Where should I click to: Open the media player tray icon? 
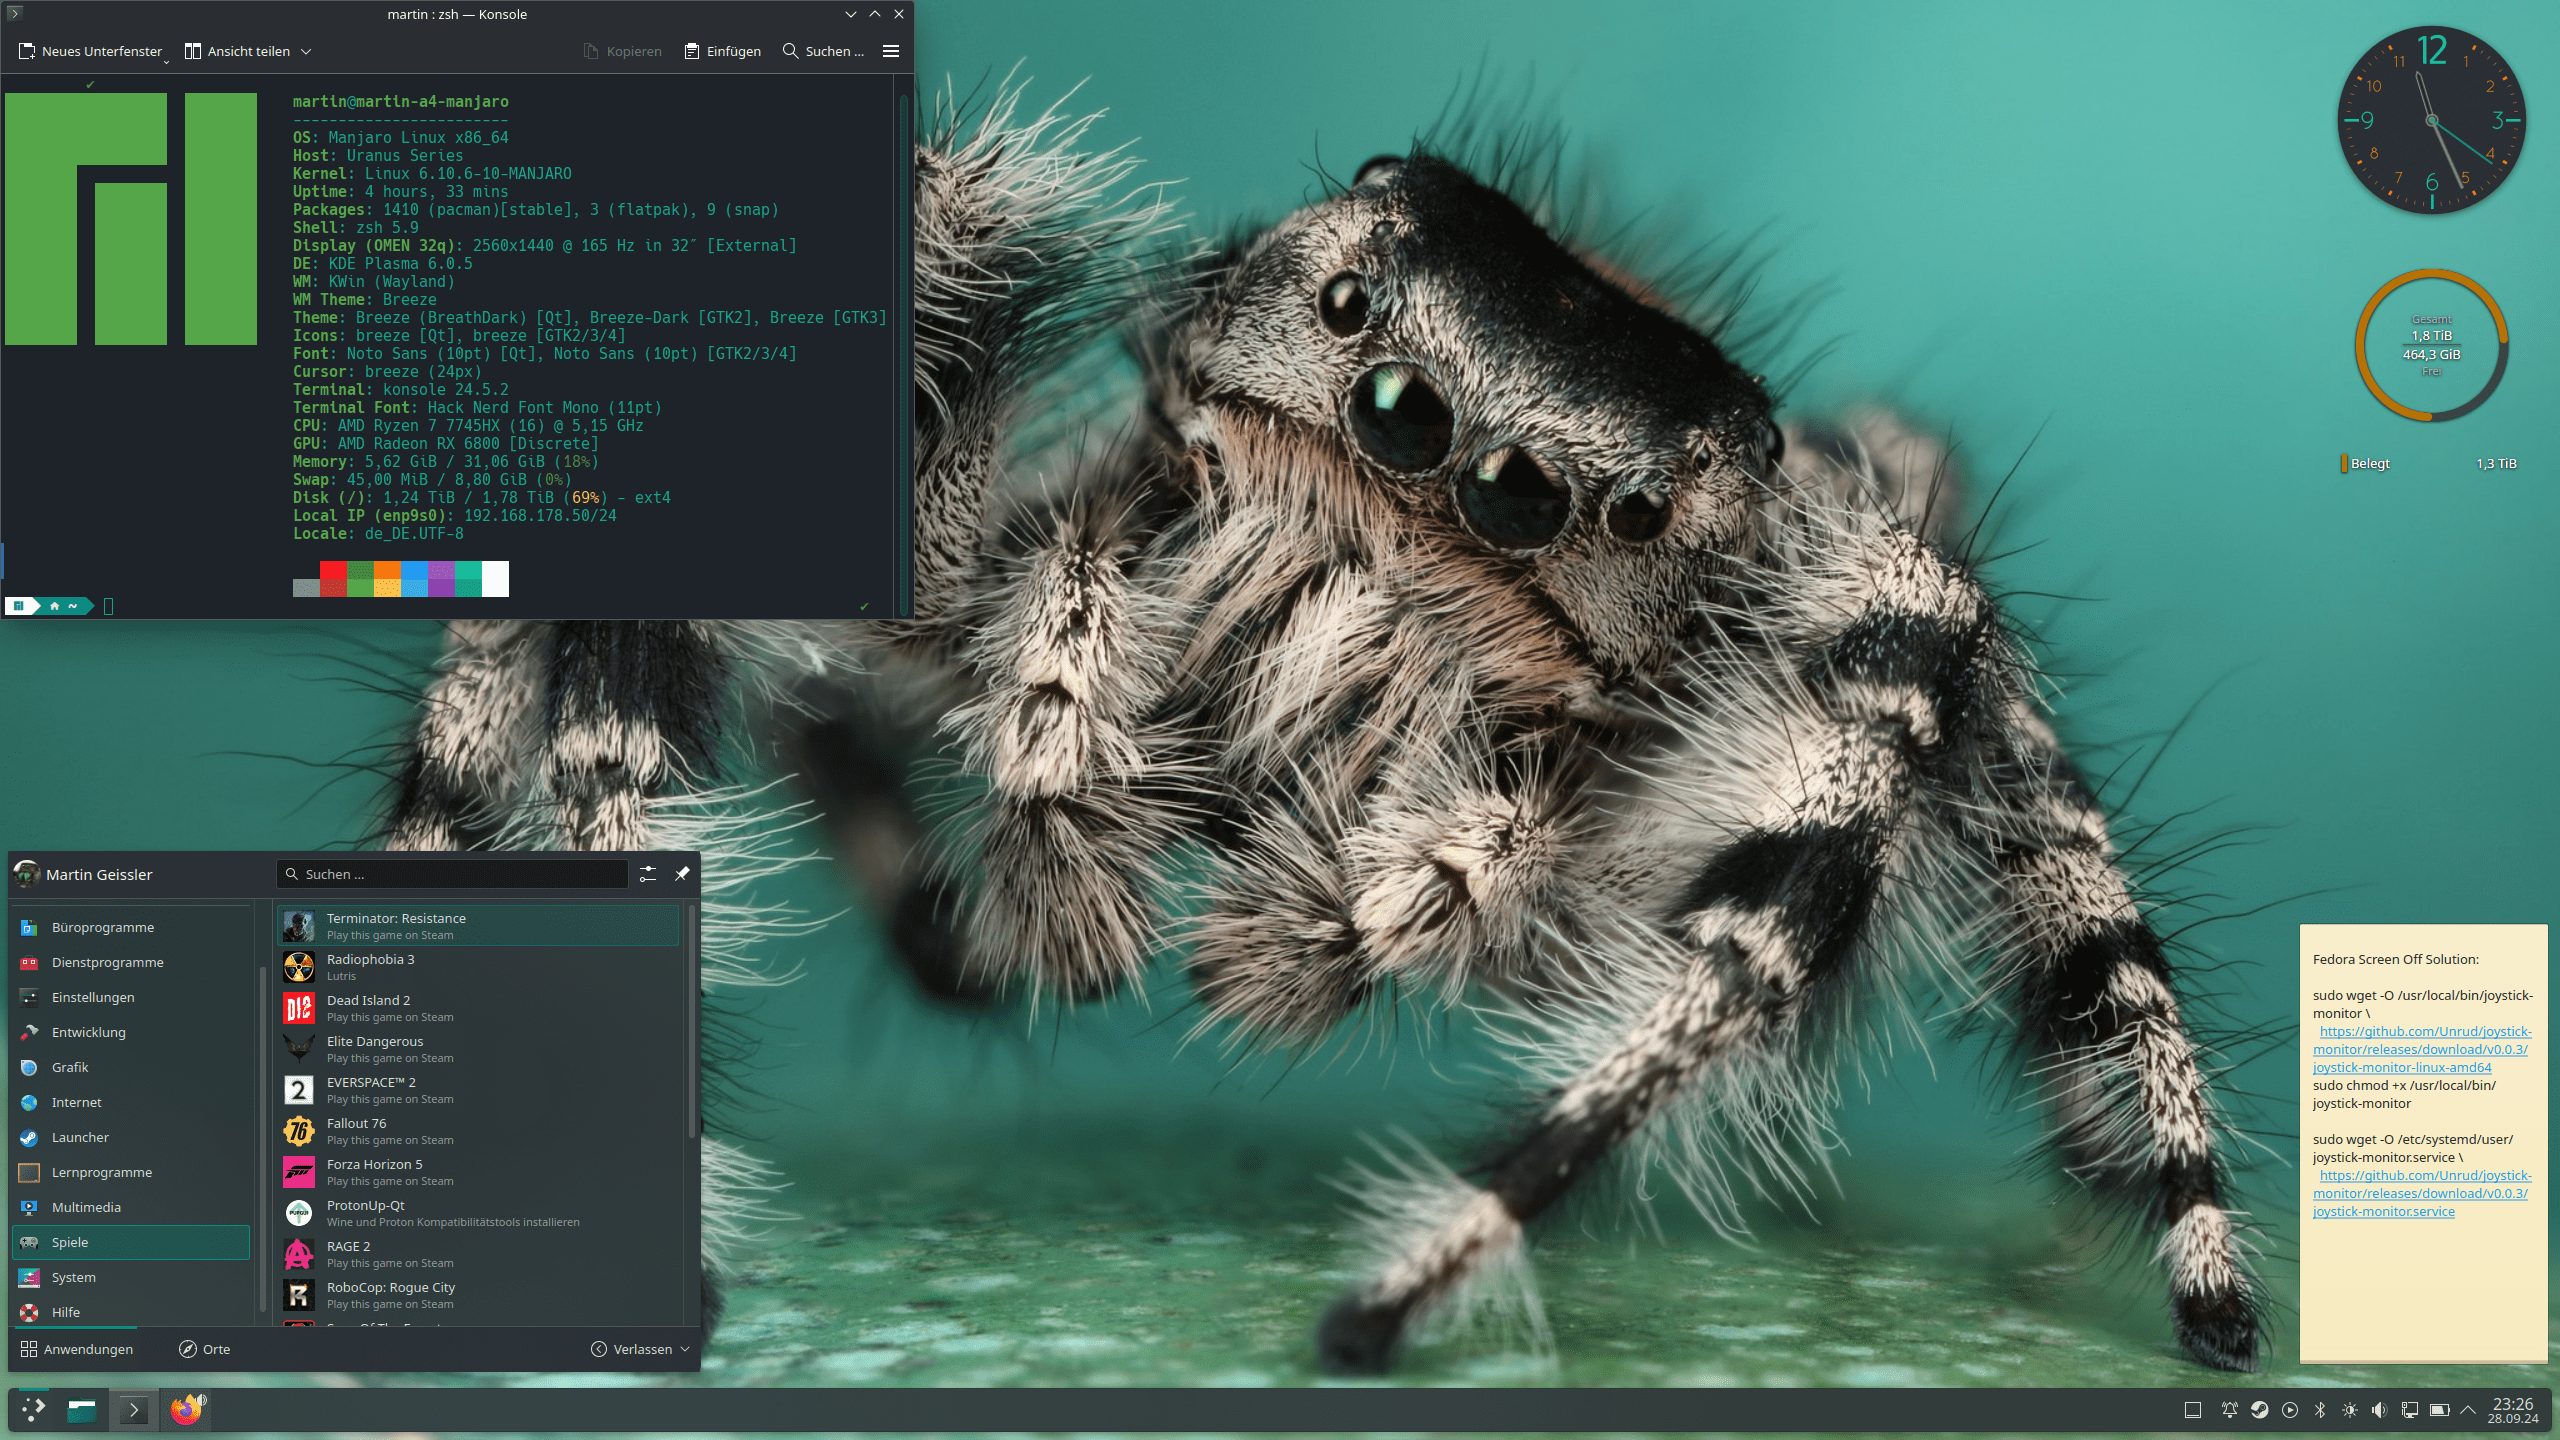click(x=2289, y=1410)
